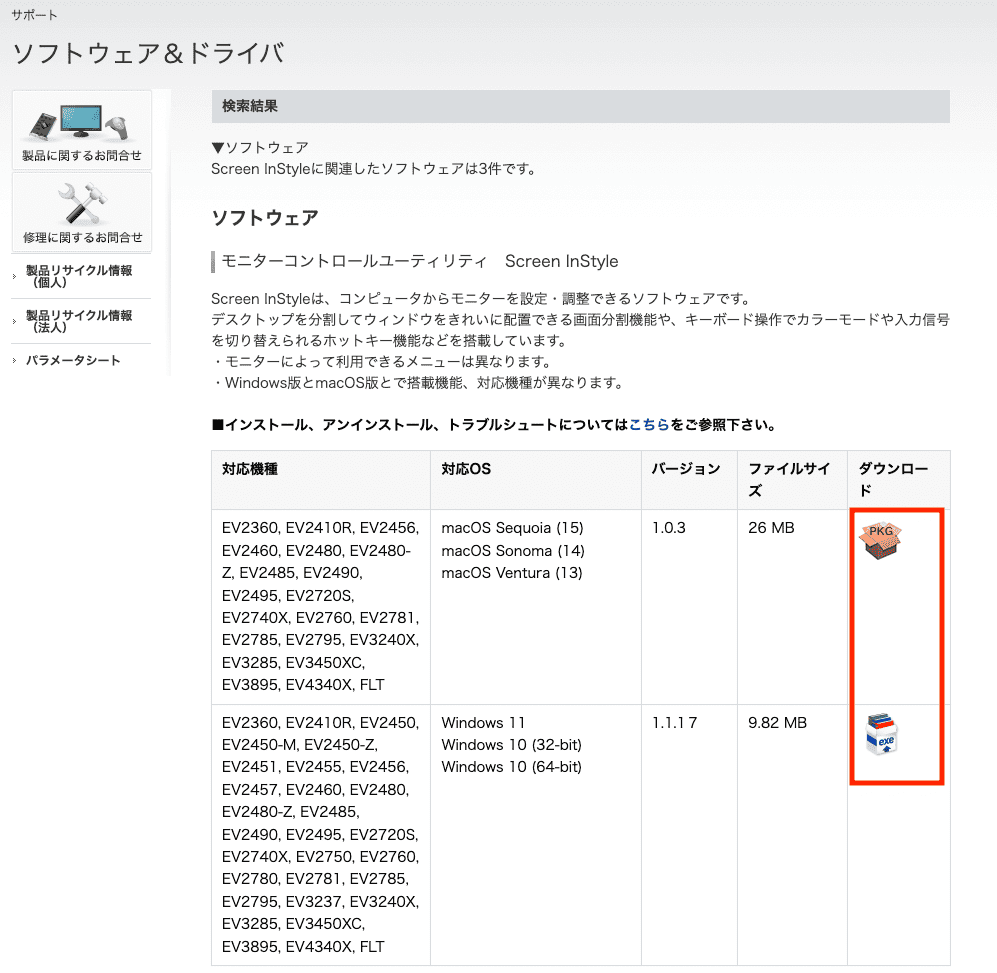Click モニターコントロールユーティリティ Screen InStyle heading

tap(420, 261)
